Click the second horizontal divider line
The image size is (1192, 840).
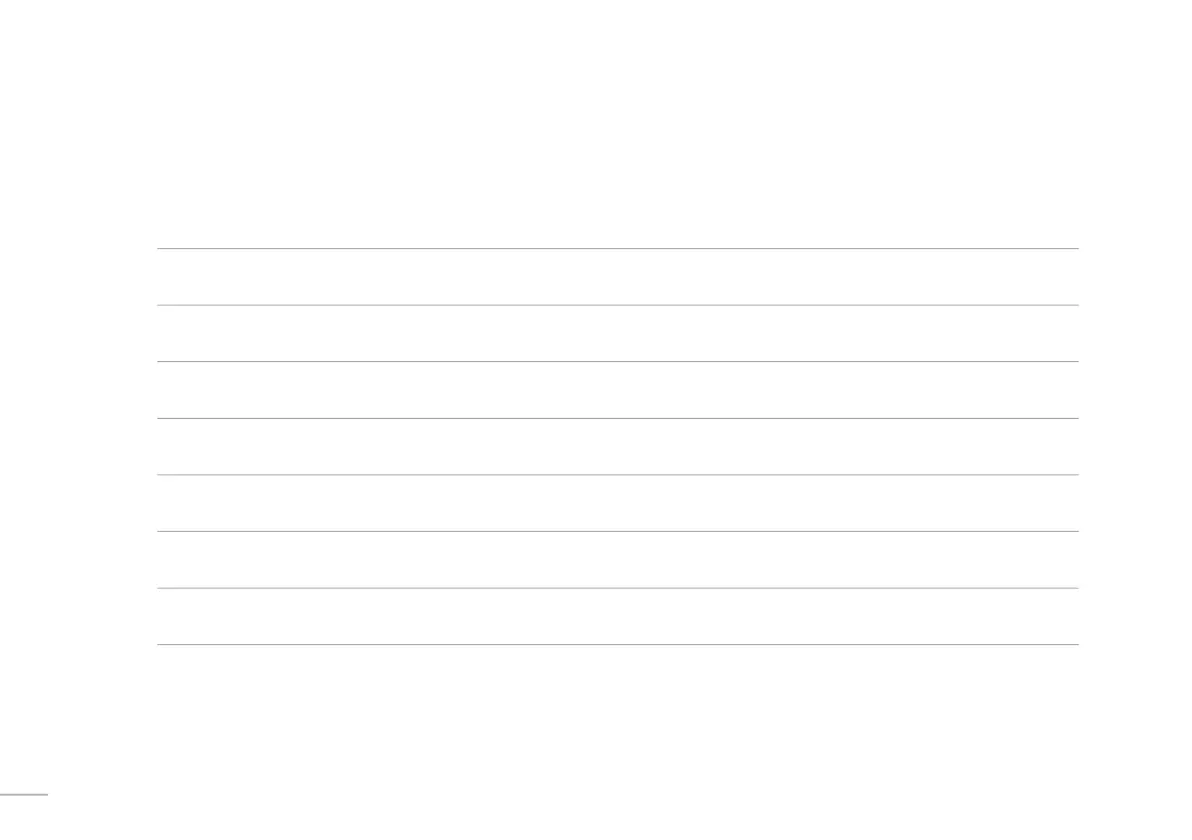617,305
